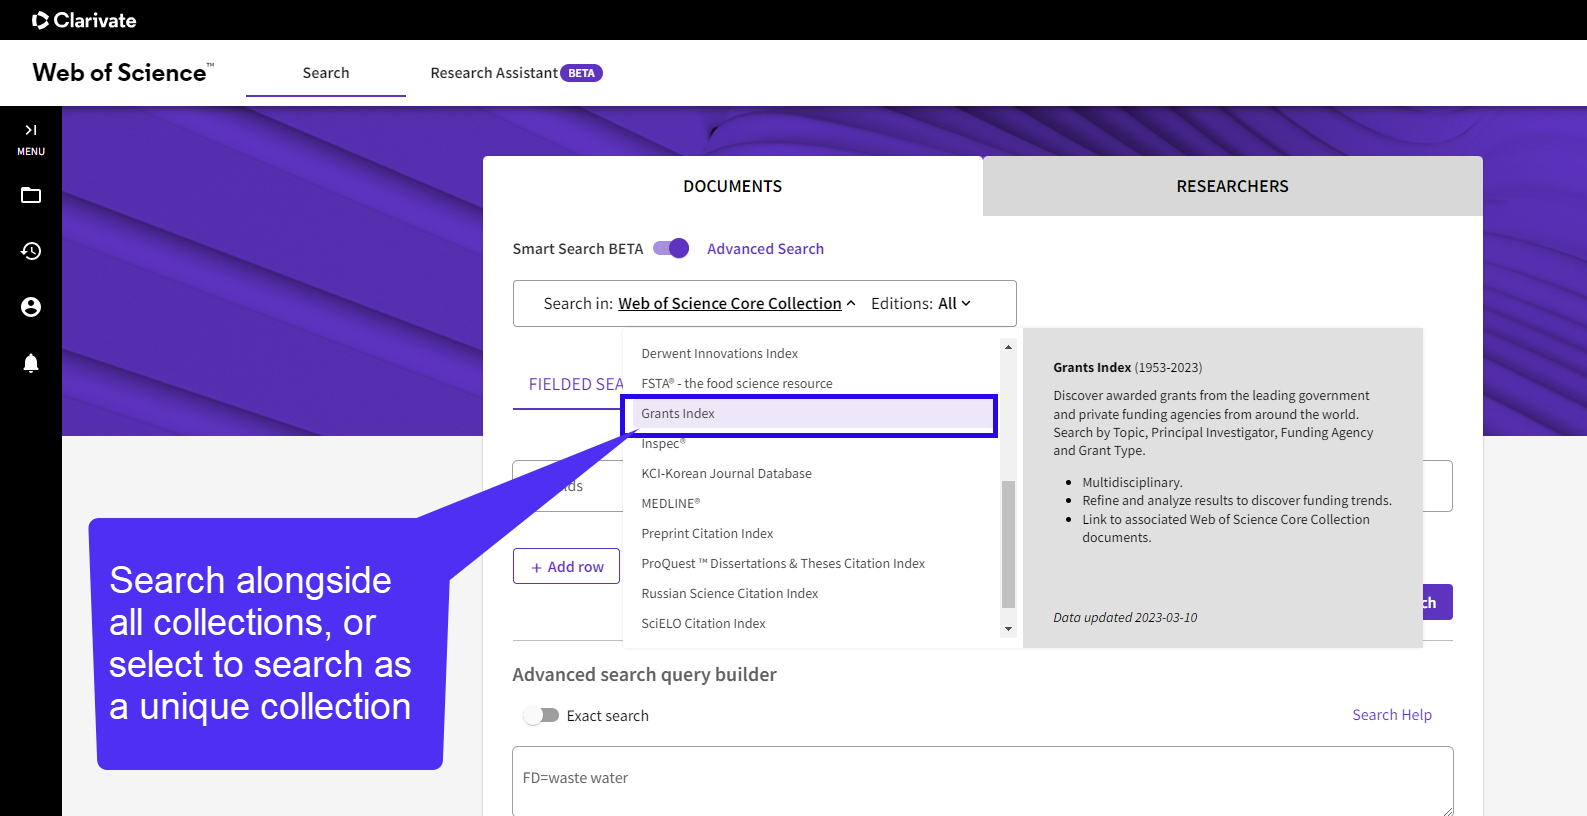1587x816 pixels.
Task: Open search history clock icon
Action: pos(31,251)
